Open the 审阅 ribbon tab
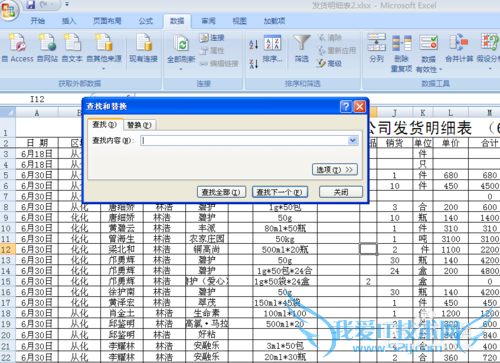The height and width of the screenshot is (363, 500). (208, 21)
